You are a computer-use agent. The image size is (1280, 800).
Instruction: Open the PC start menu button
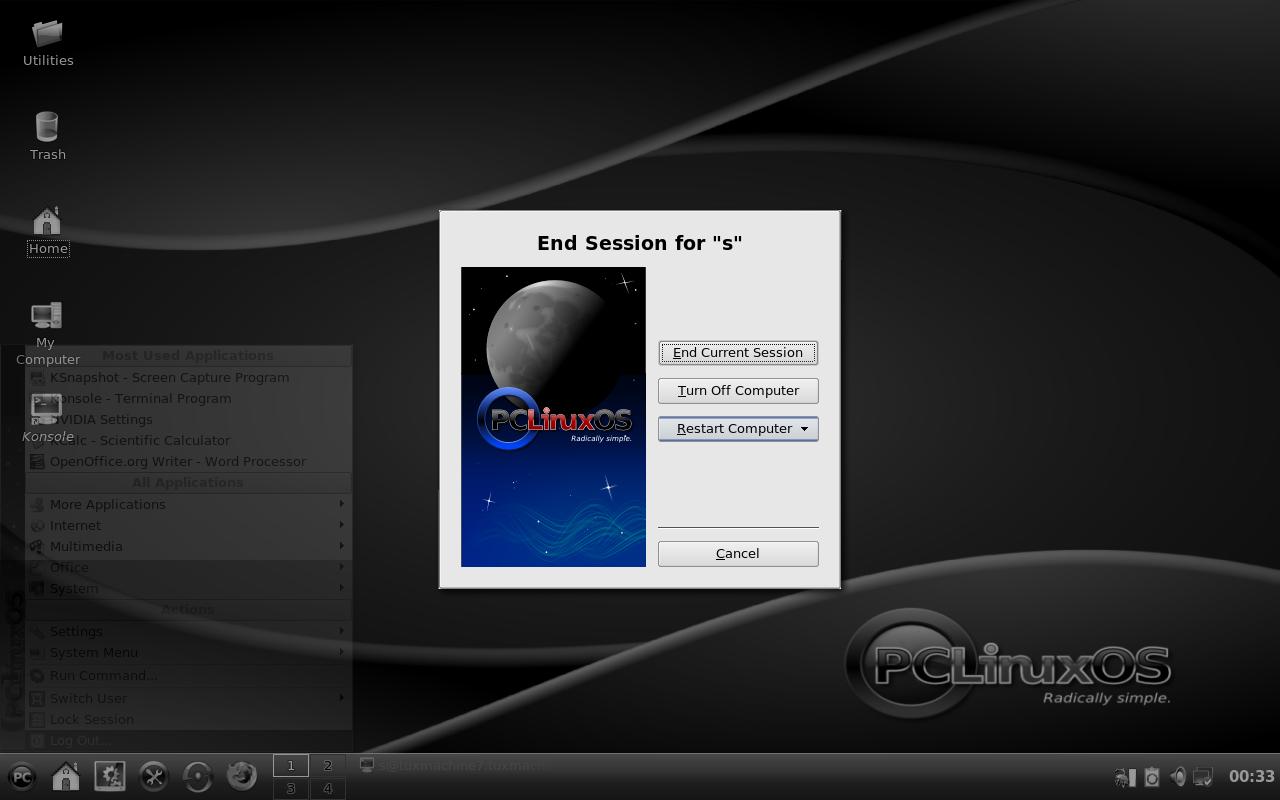tap(22, 776)
